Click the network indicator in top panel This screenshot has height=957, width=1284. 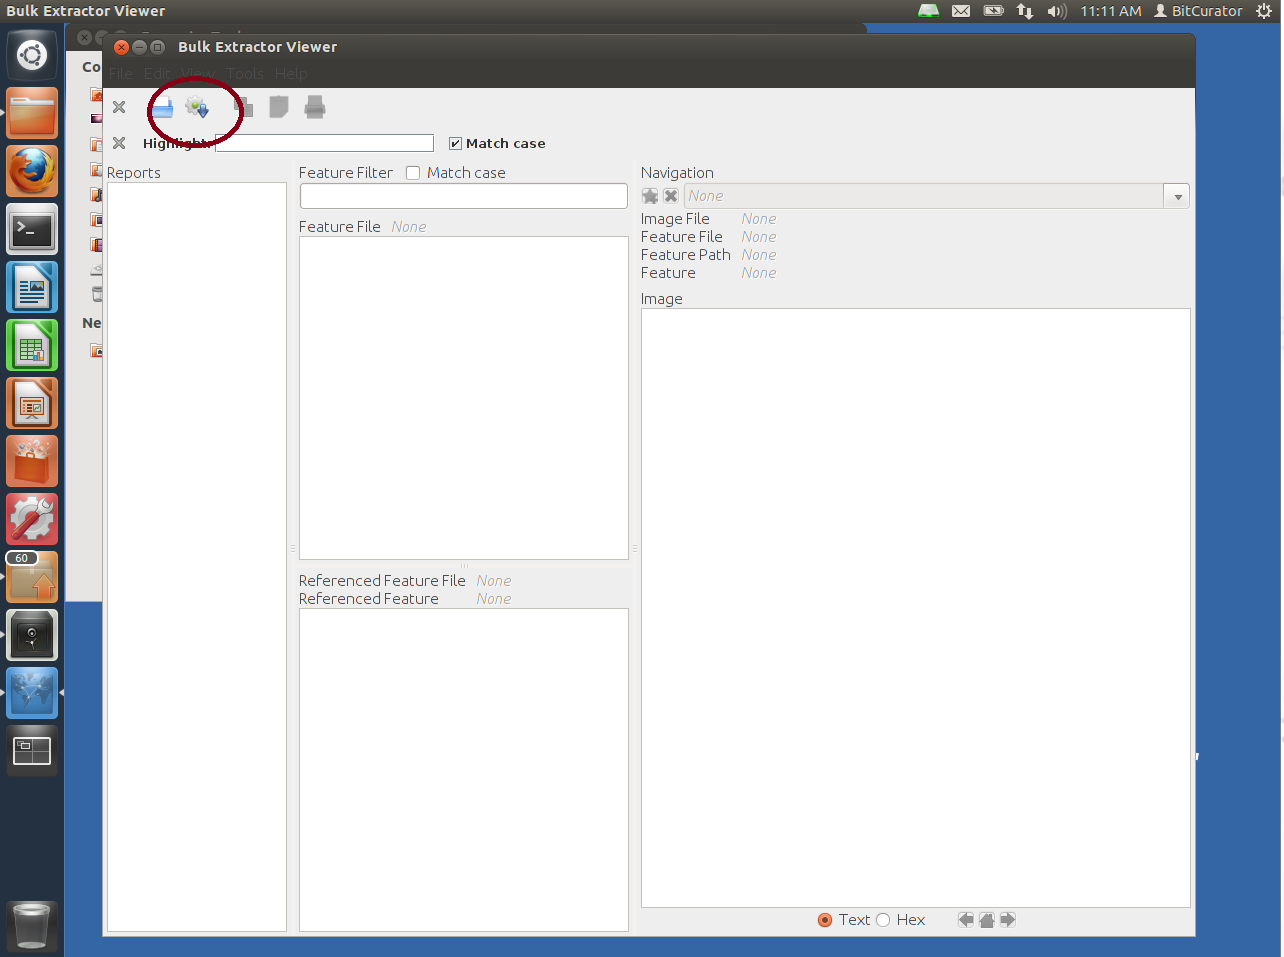pyautogui.click(x=1025, y=11)
